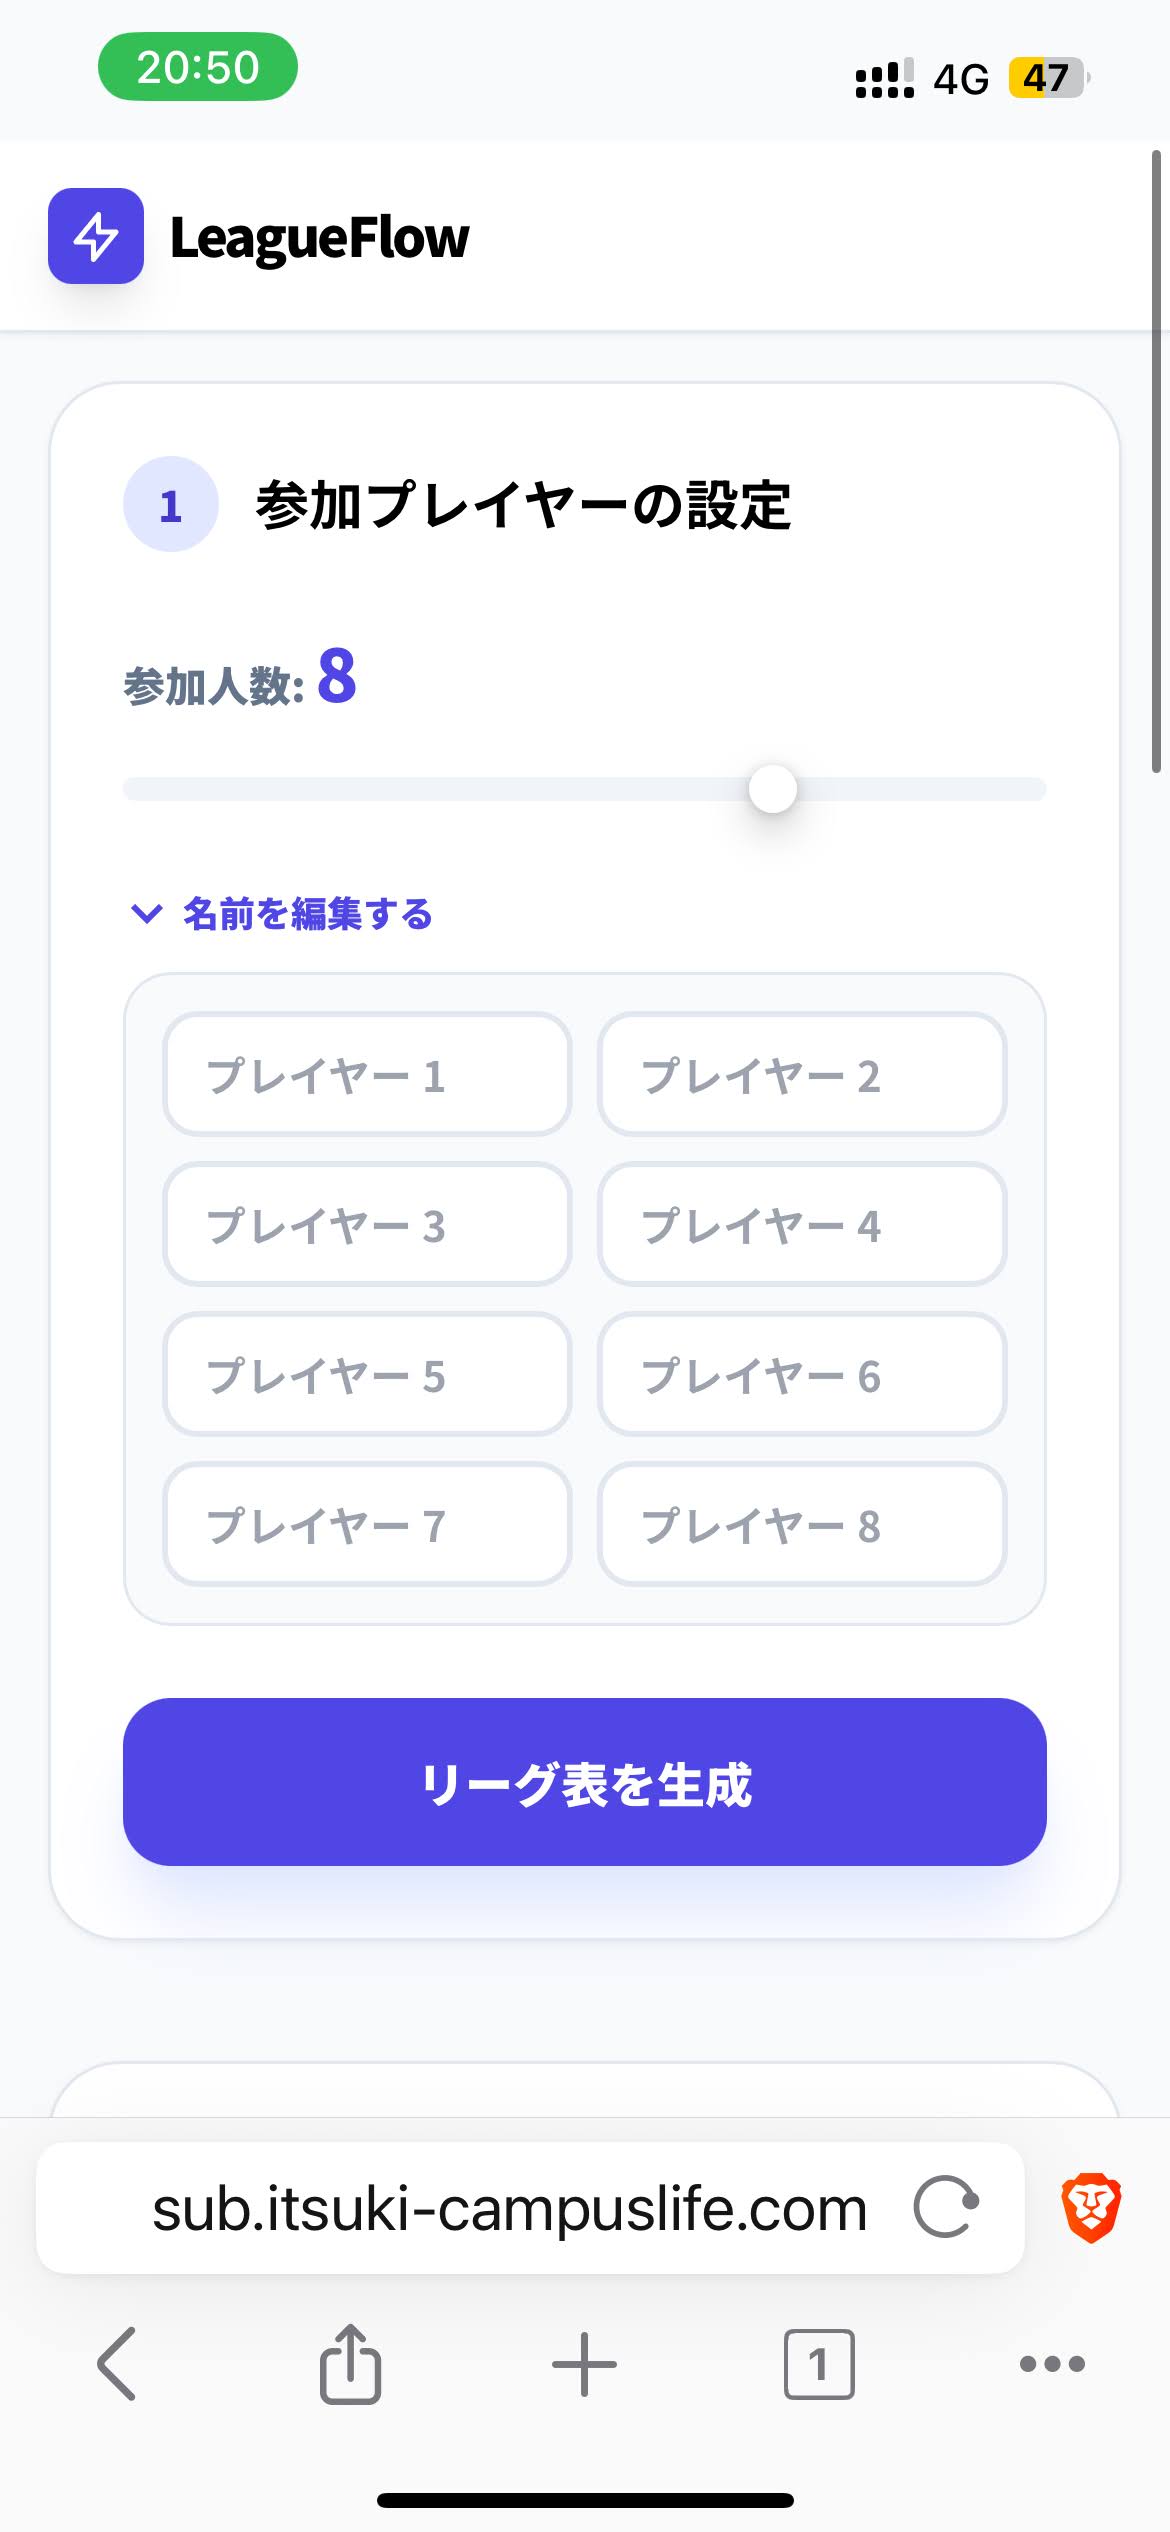Image resolution: width=1170 pixels, height=2532 pixels.
Task: Tap the Brave lion shield icon
Action: [1091, 2207]
